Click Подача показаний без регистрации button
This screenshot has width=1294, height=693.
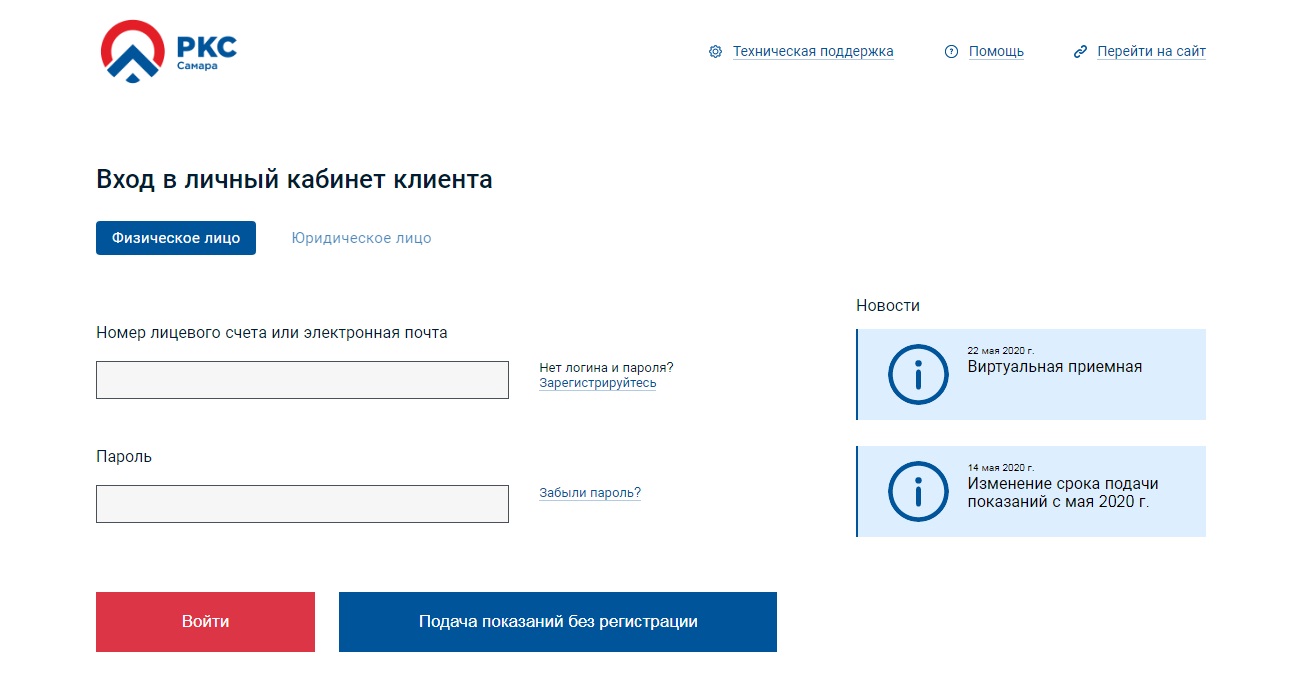click(558, 622)
